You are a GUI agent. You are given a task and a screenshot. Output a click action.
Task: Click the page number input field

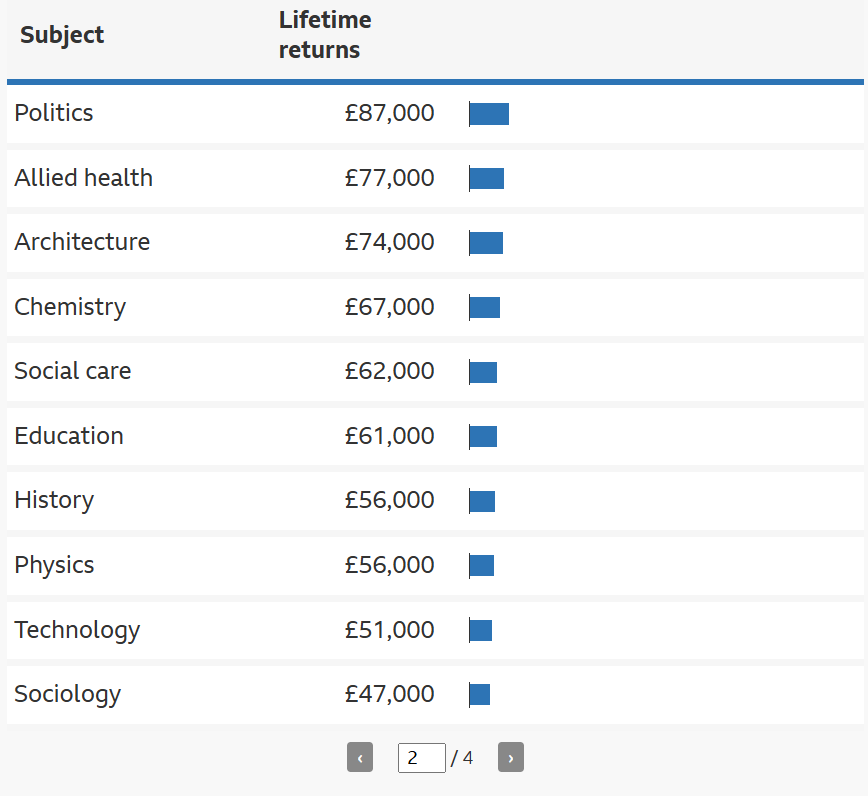click(x=421, y=757)
